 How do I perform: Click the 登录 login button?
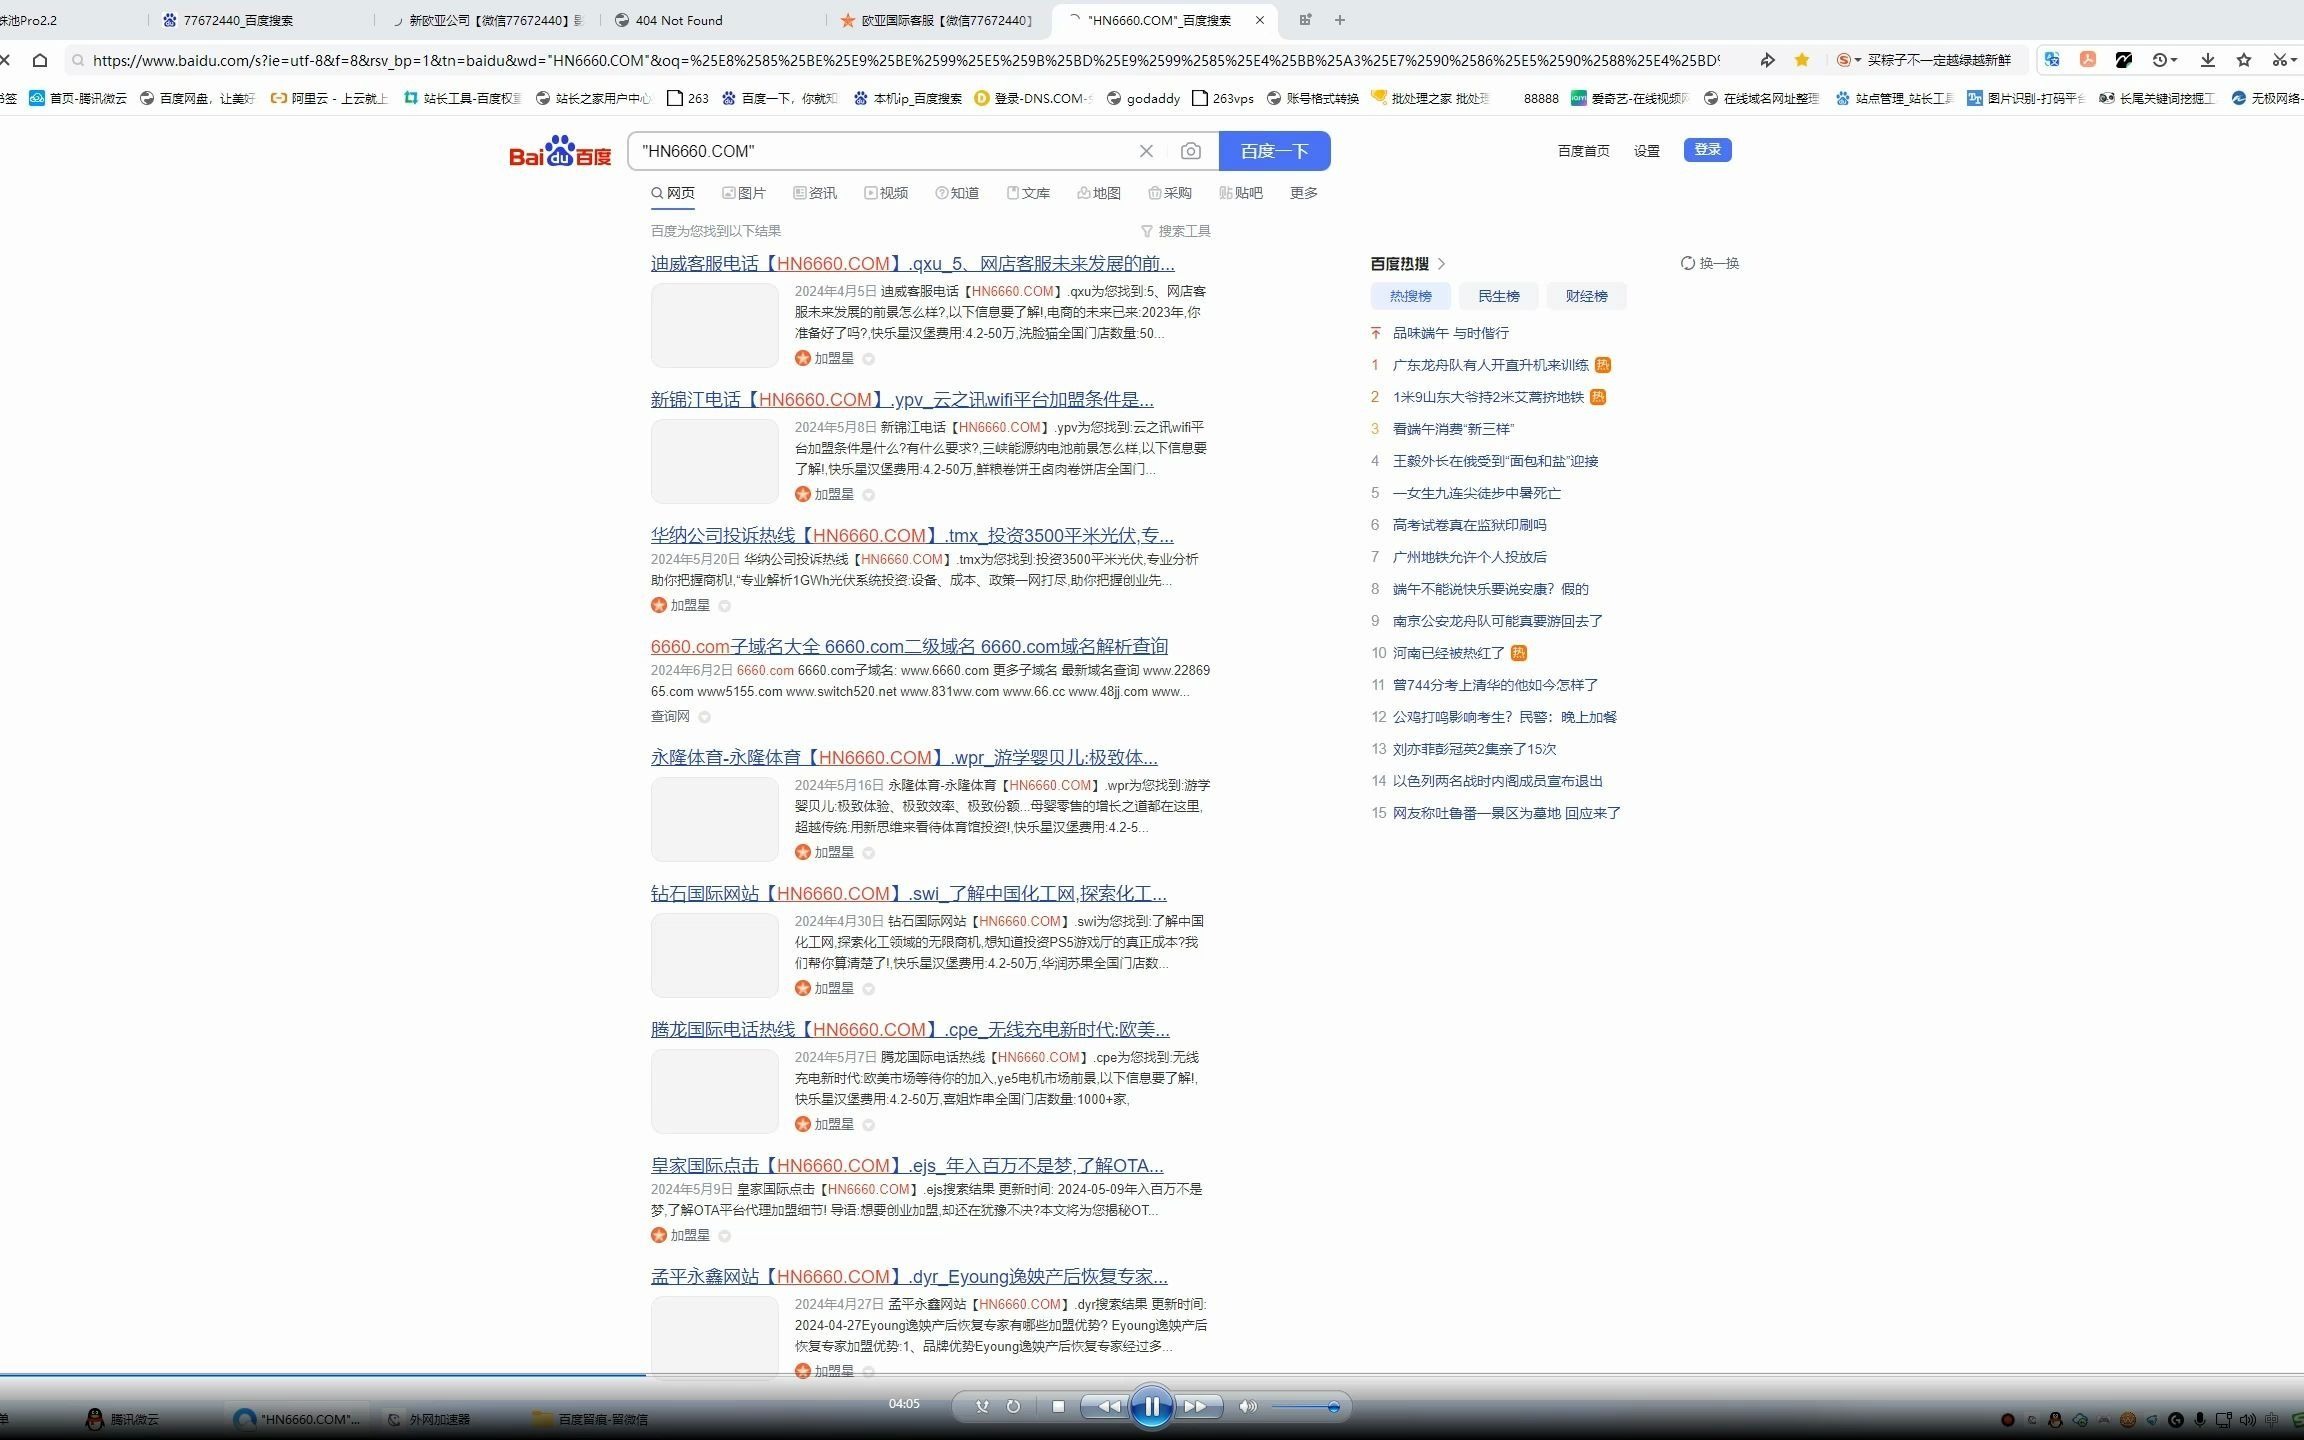[x=1707, y=149]
